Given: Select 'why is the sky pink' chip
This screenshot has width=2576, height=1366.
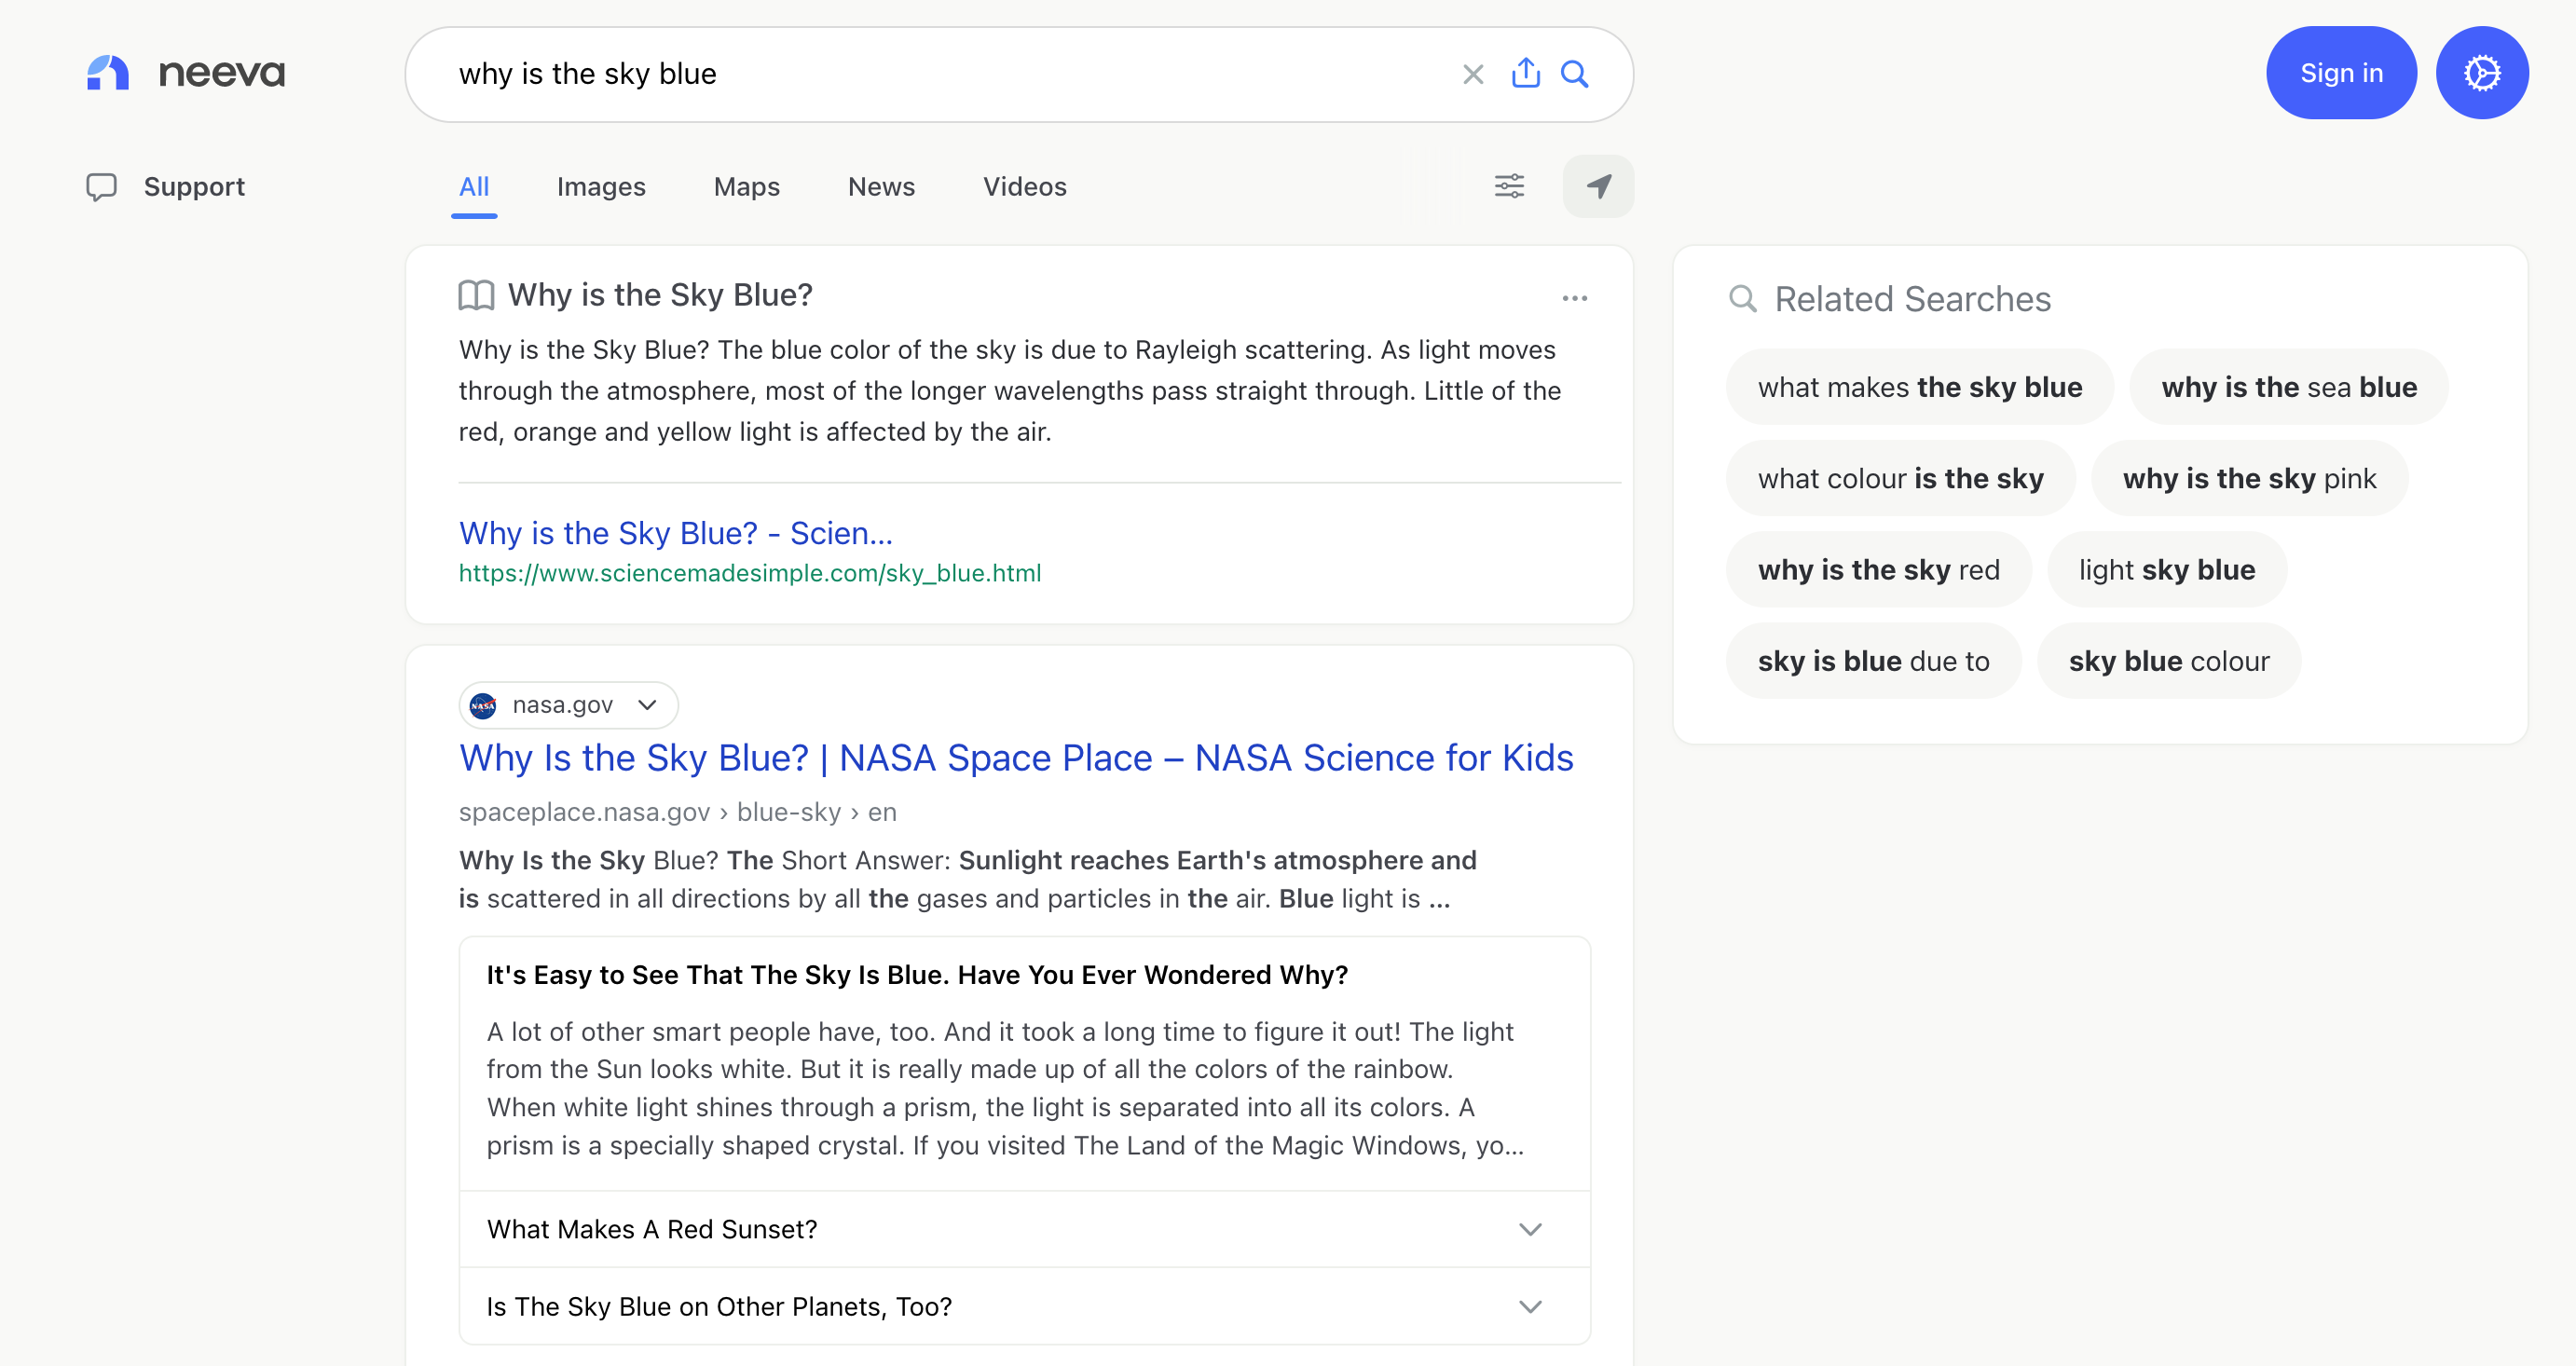Looking at the screenshot, I should 2249,478.
